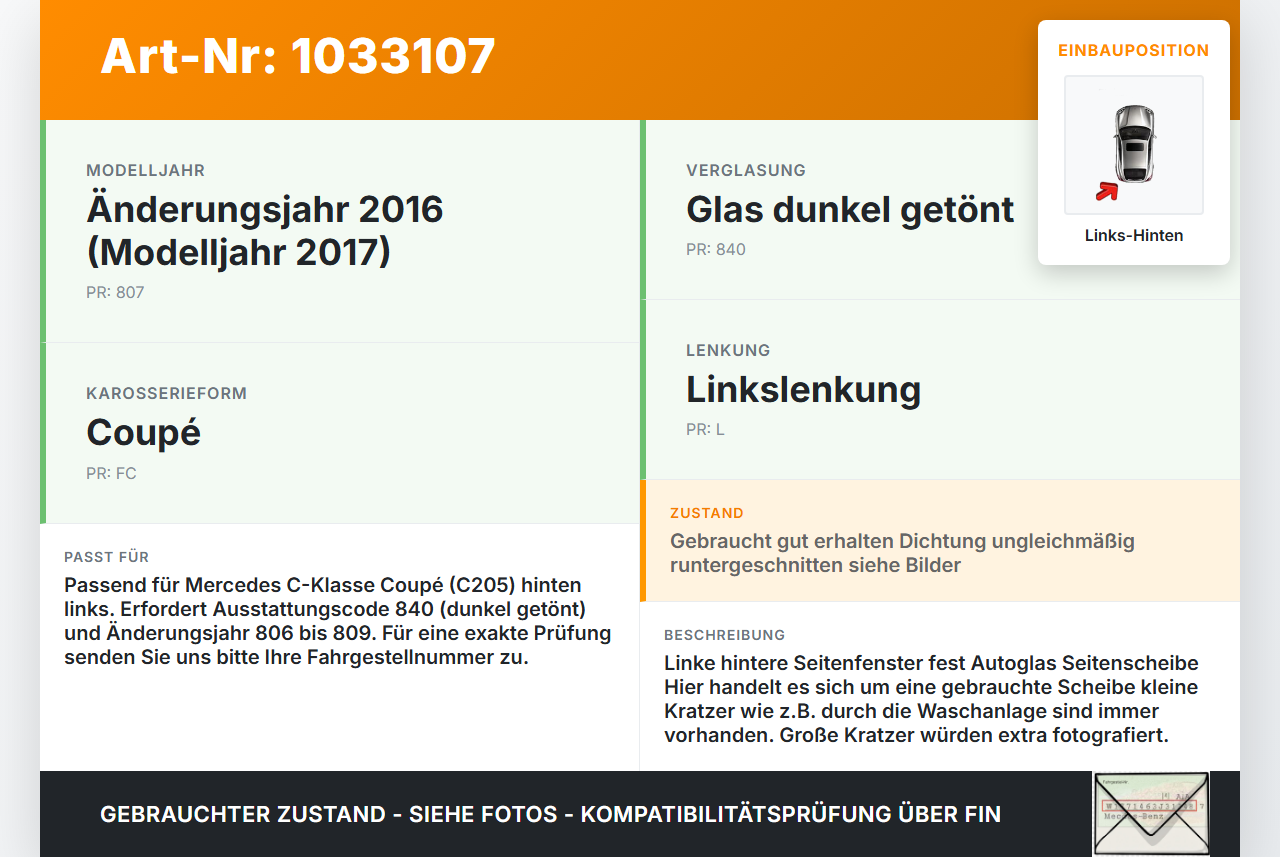1280x858 pixels.
Task: Click the orange Zustand heading
Action: click(x=707, y=513)
